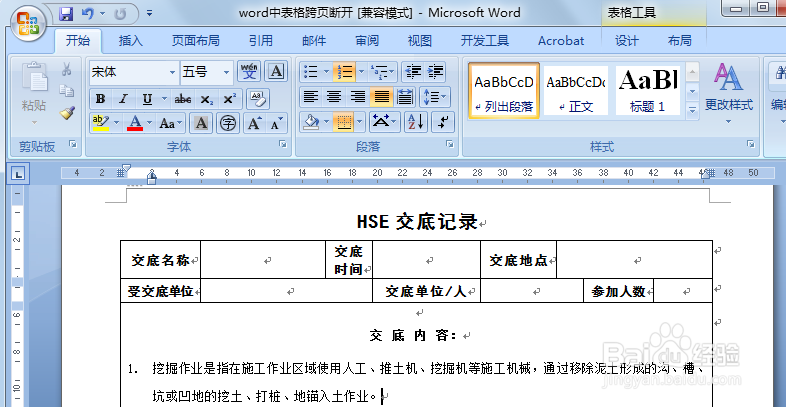The image size is (786, 407).
Task: Click the phonetic guide (wén) icon
Action: click(x=249, y=72)
